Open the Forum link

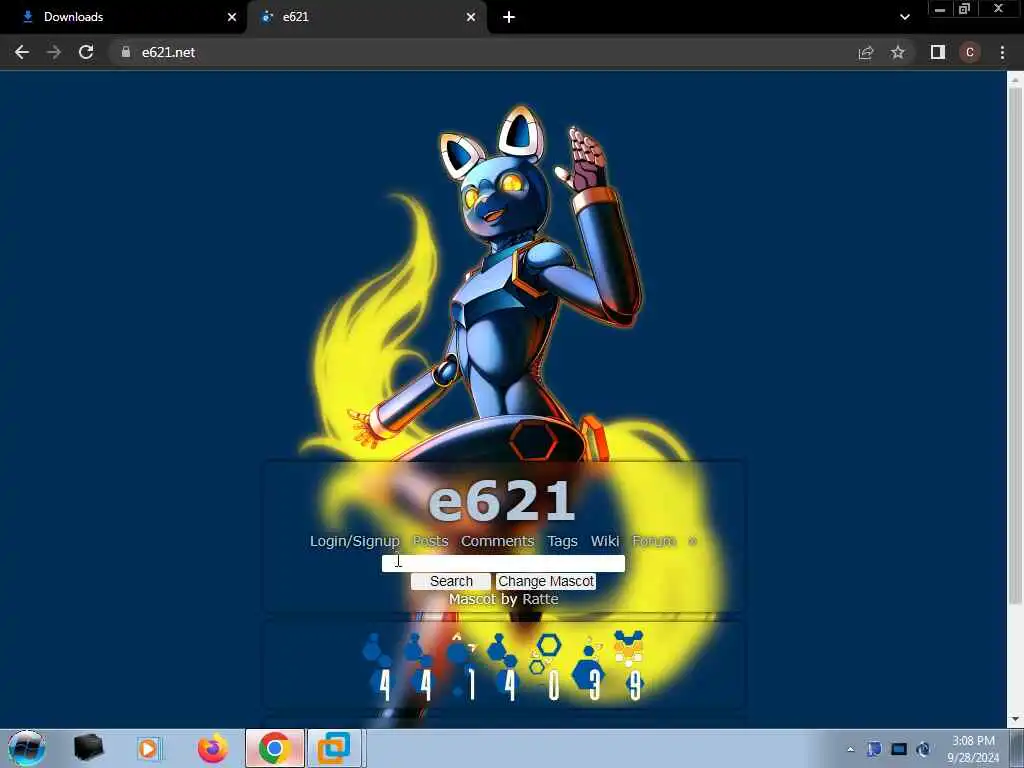(654, 541)
